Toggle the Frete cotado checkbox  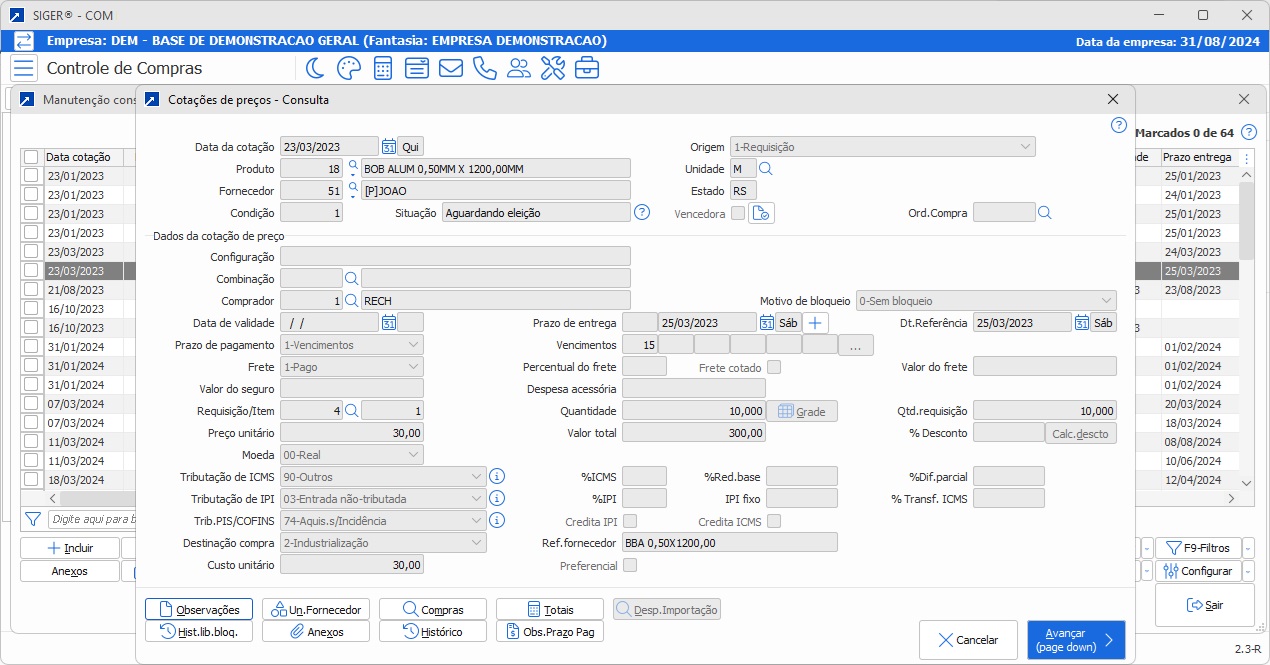pos(773,367)
